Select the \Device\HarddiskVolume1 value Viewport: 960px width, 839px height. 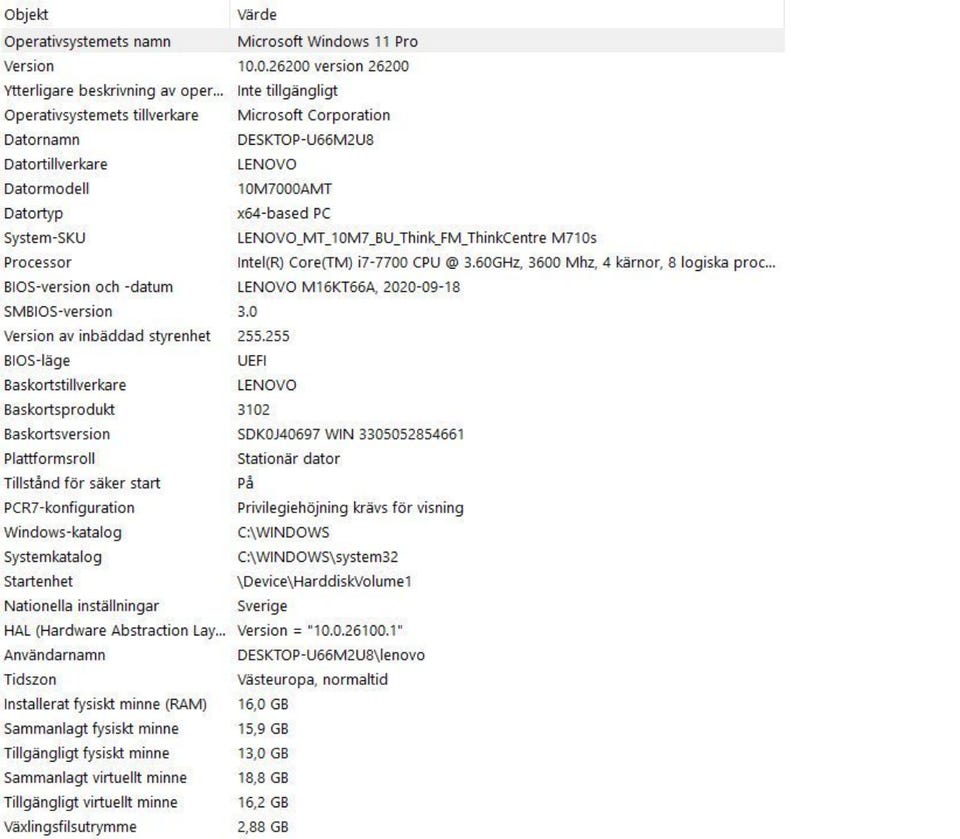pos(324,581)
